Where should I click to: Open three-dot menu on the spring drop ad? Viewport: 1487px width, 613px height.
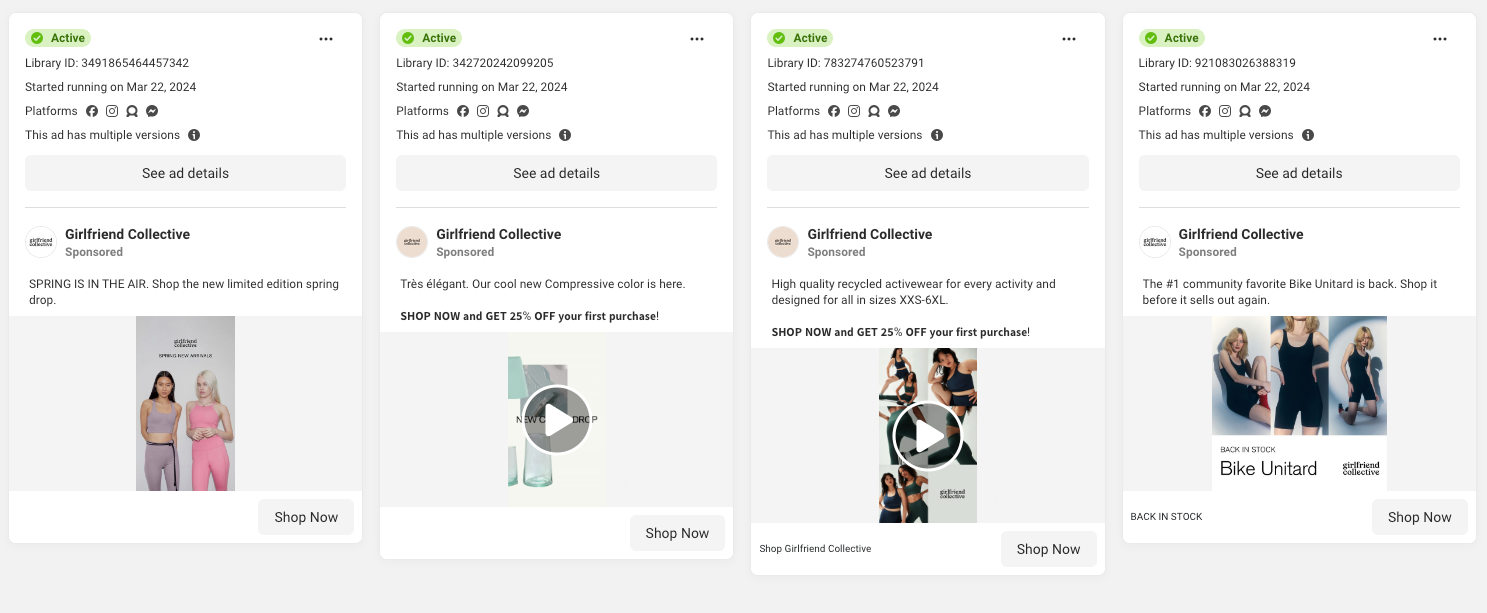[x=326, y=39]
